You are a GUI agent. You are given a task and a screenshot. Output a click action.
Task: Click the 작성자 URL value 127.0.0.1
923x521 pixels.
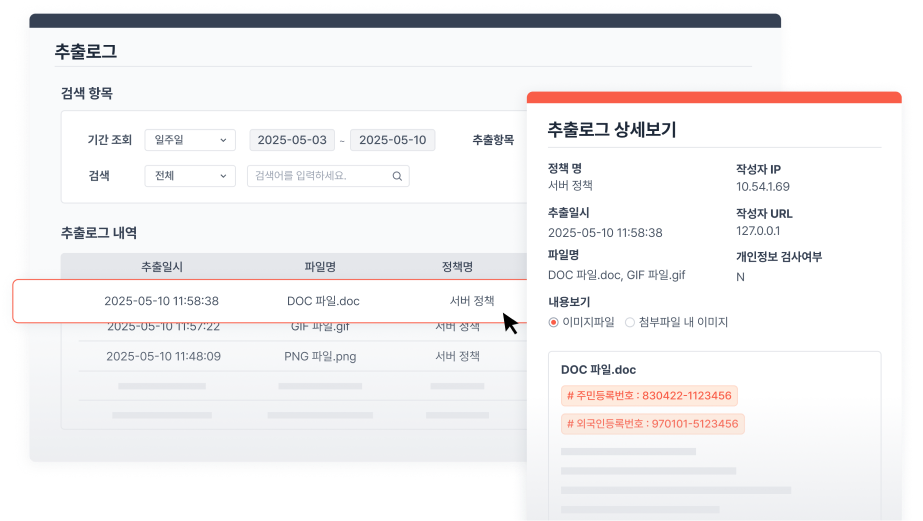pyautogui.click(x=758, y=231)
